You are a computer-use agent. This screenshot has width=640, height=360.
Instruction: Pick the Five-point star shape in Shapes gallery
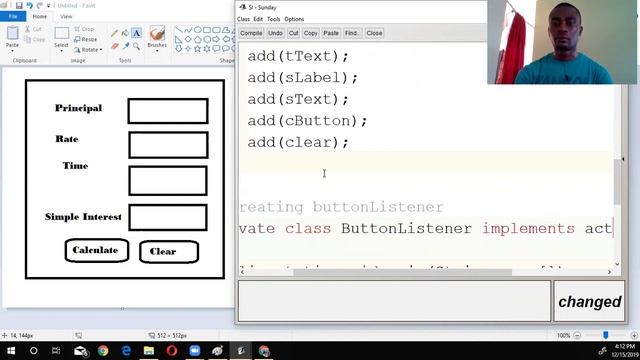pyautogui.click(x=197, y=49)
